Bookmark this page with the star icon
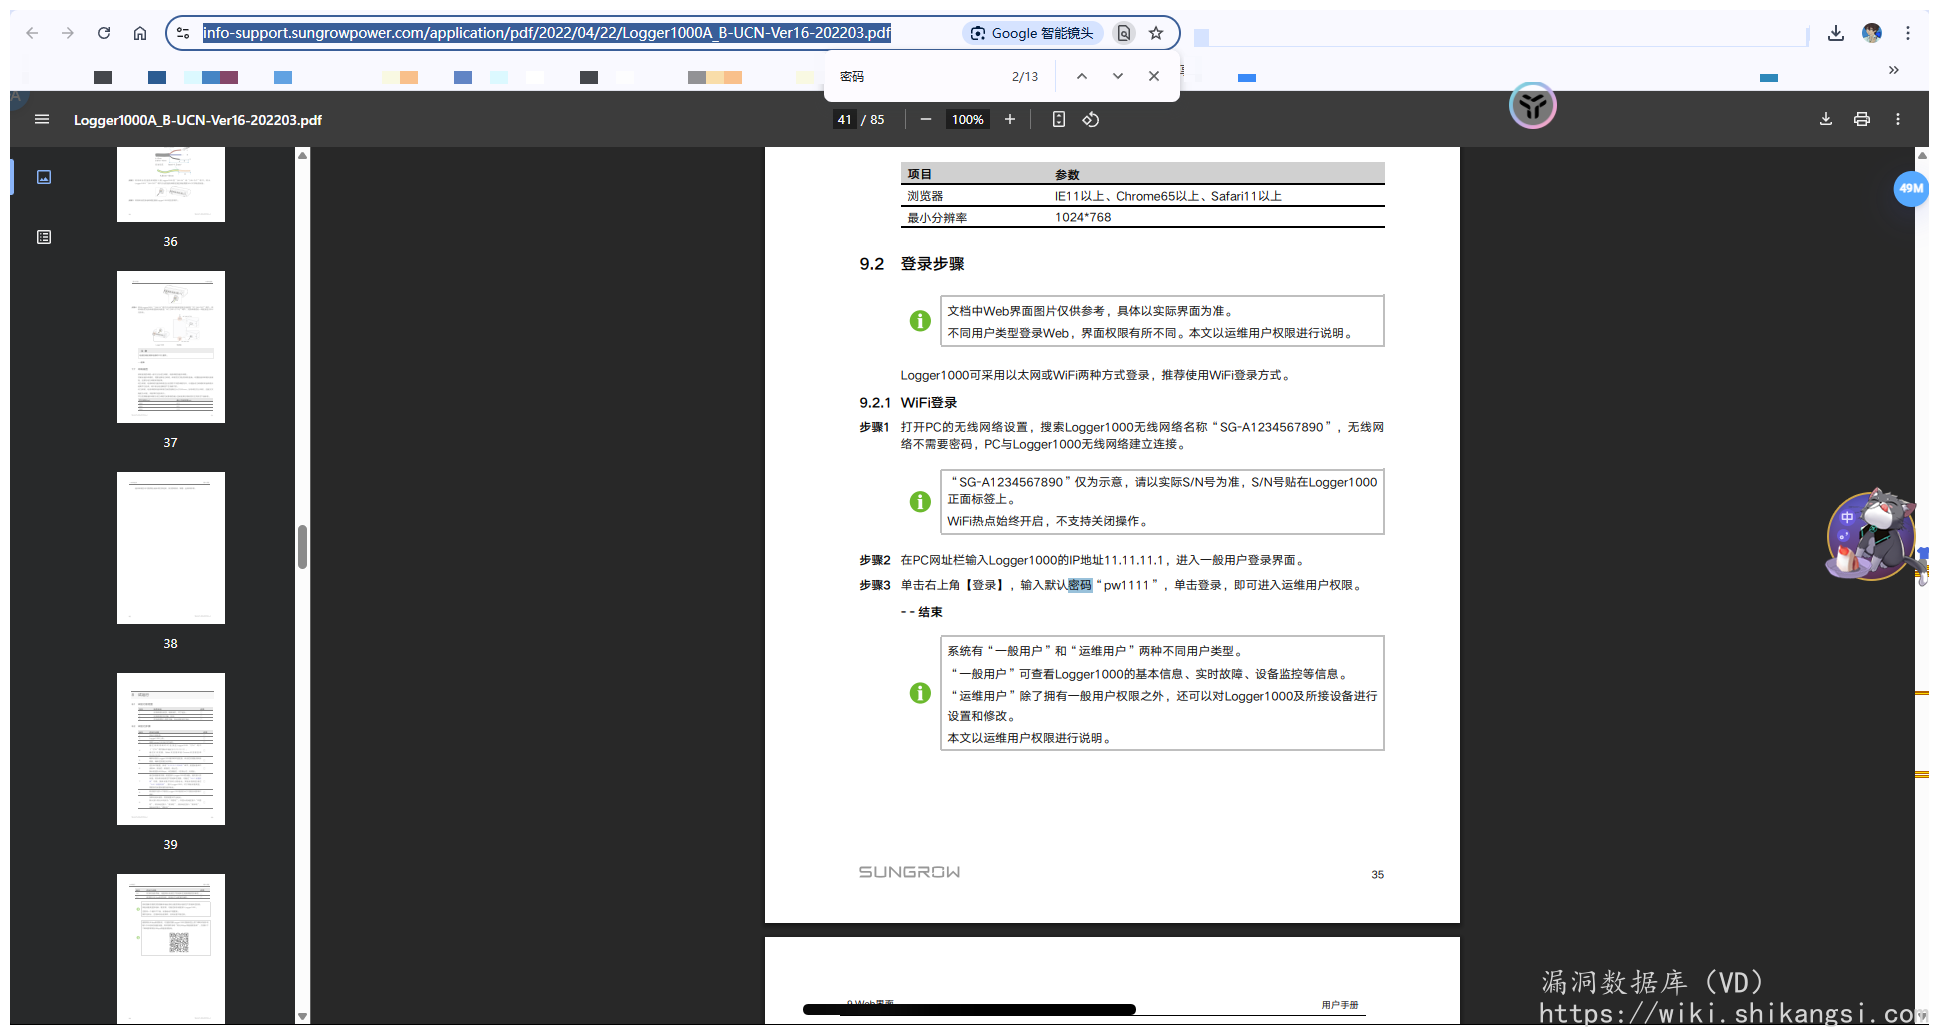This screenshot has height=1035, width=1939. (x=1156, y=33)
